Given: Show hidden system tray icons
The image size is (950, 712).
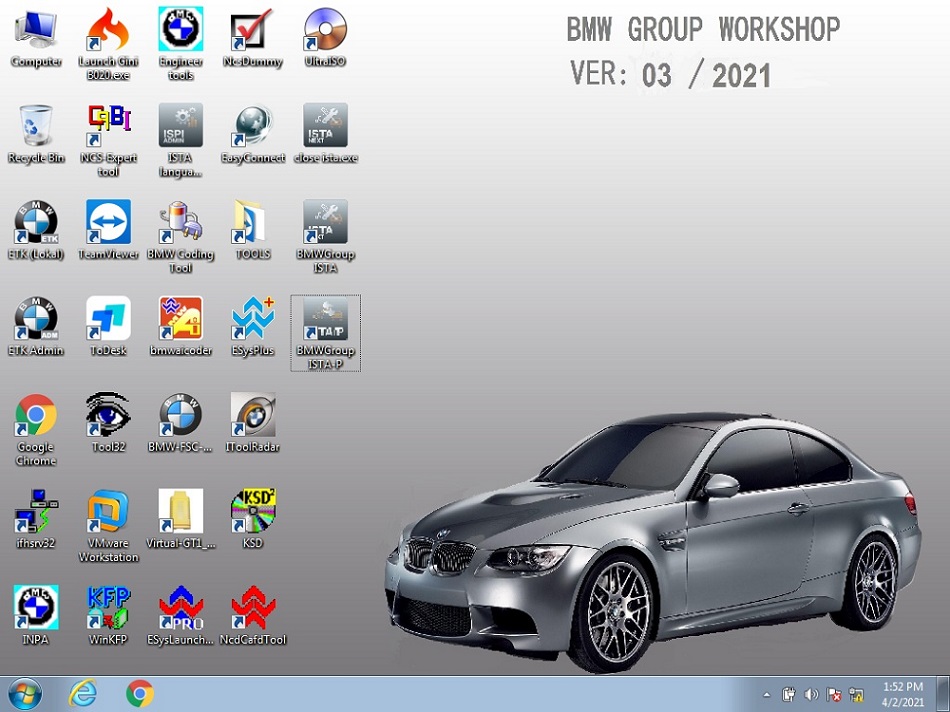Looking at the screenshot, I should tap(766, 695).
